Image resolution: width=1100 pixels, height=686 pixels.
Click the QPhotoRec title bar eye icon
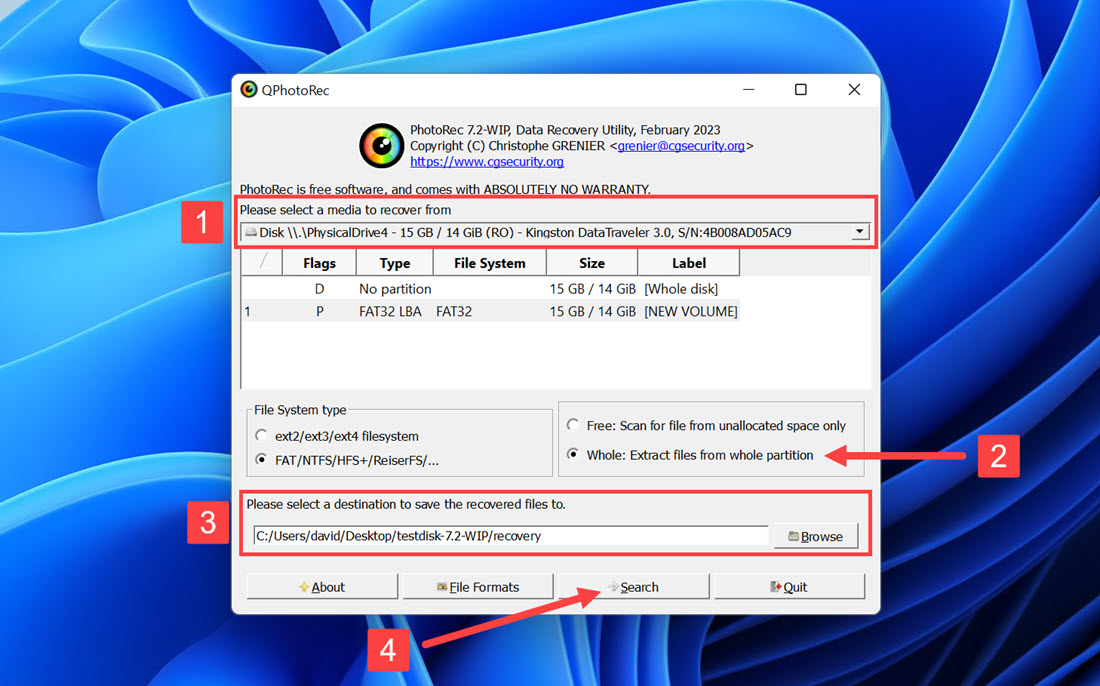click(248, 89)
